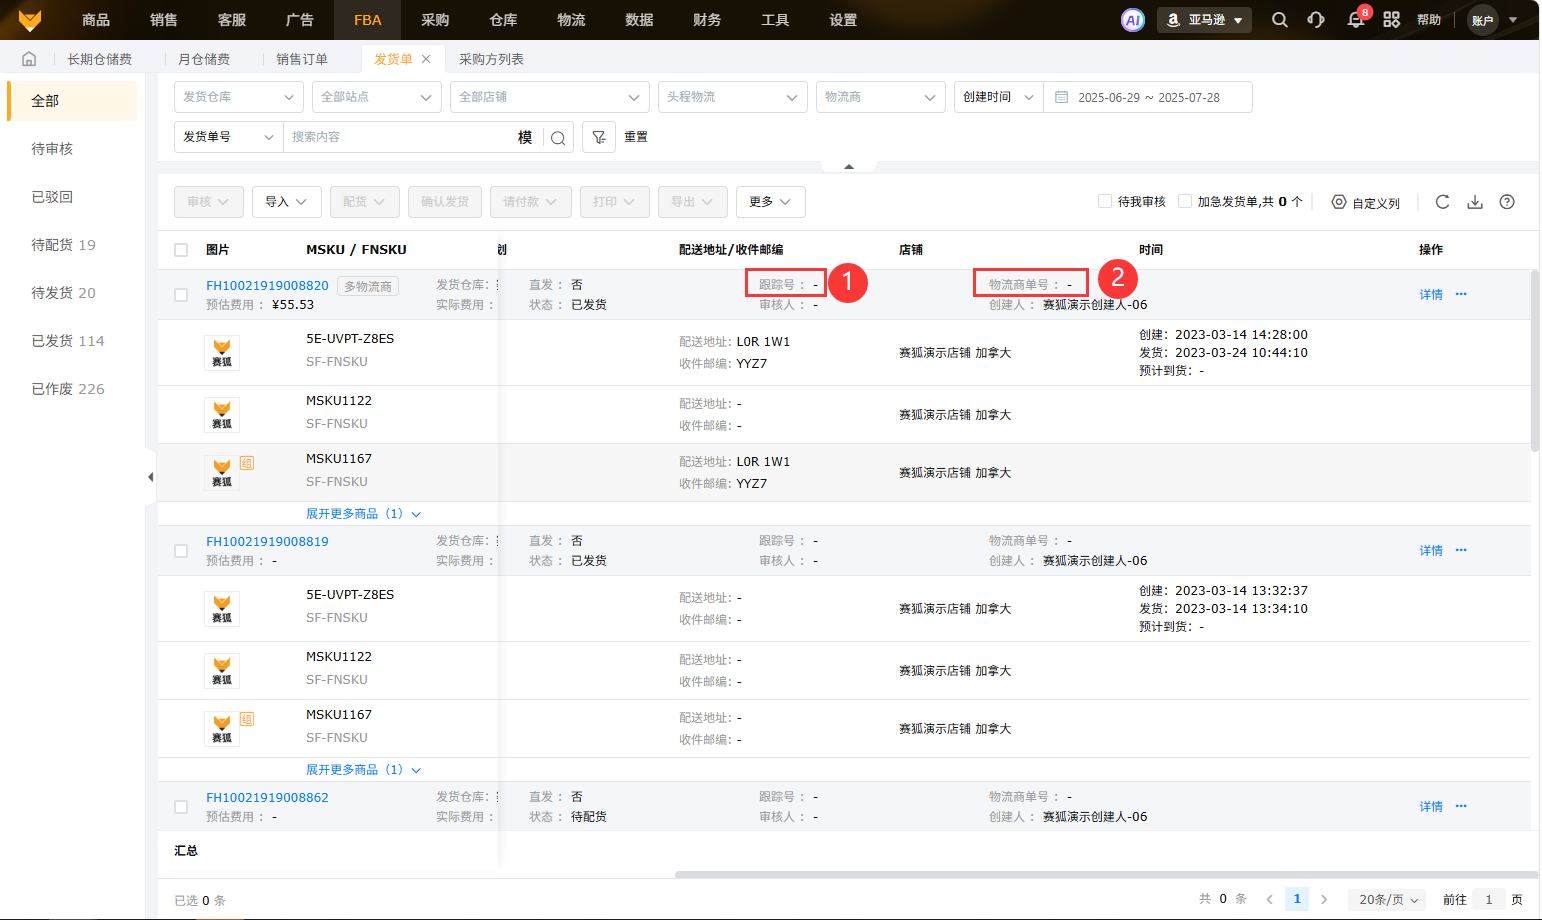
Task: Tick the 加急发货单 checkbox
Action: [1185, 201]
